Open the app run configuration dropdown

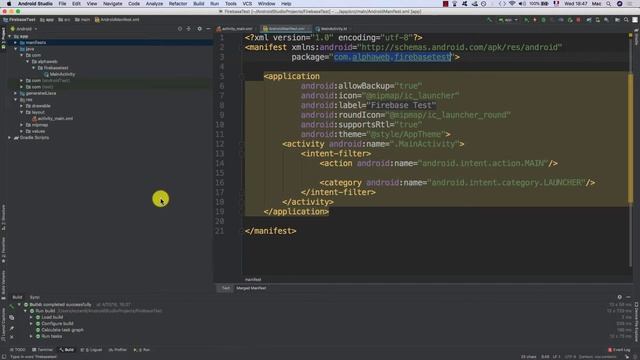coord(508,20)
